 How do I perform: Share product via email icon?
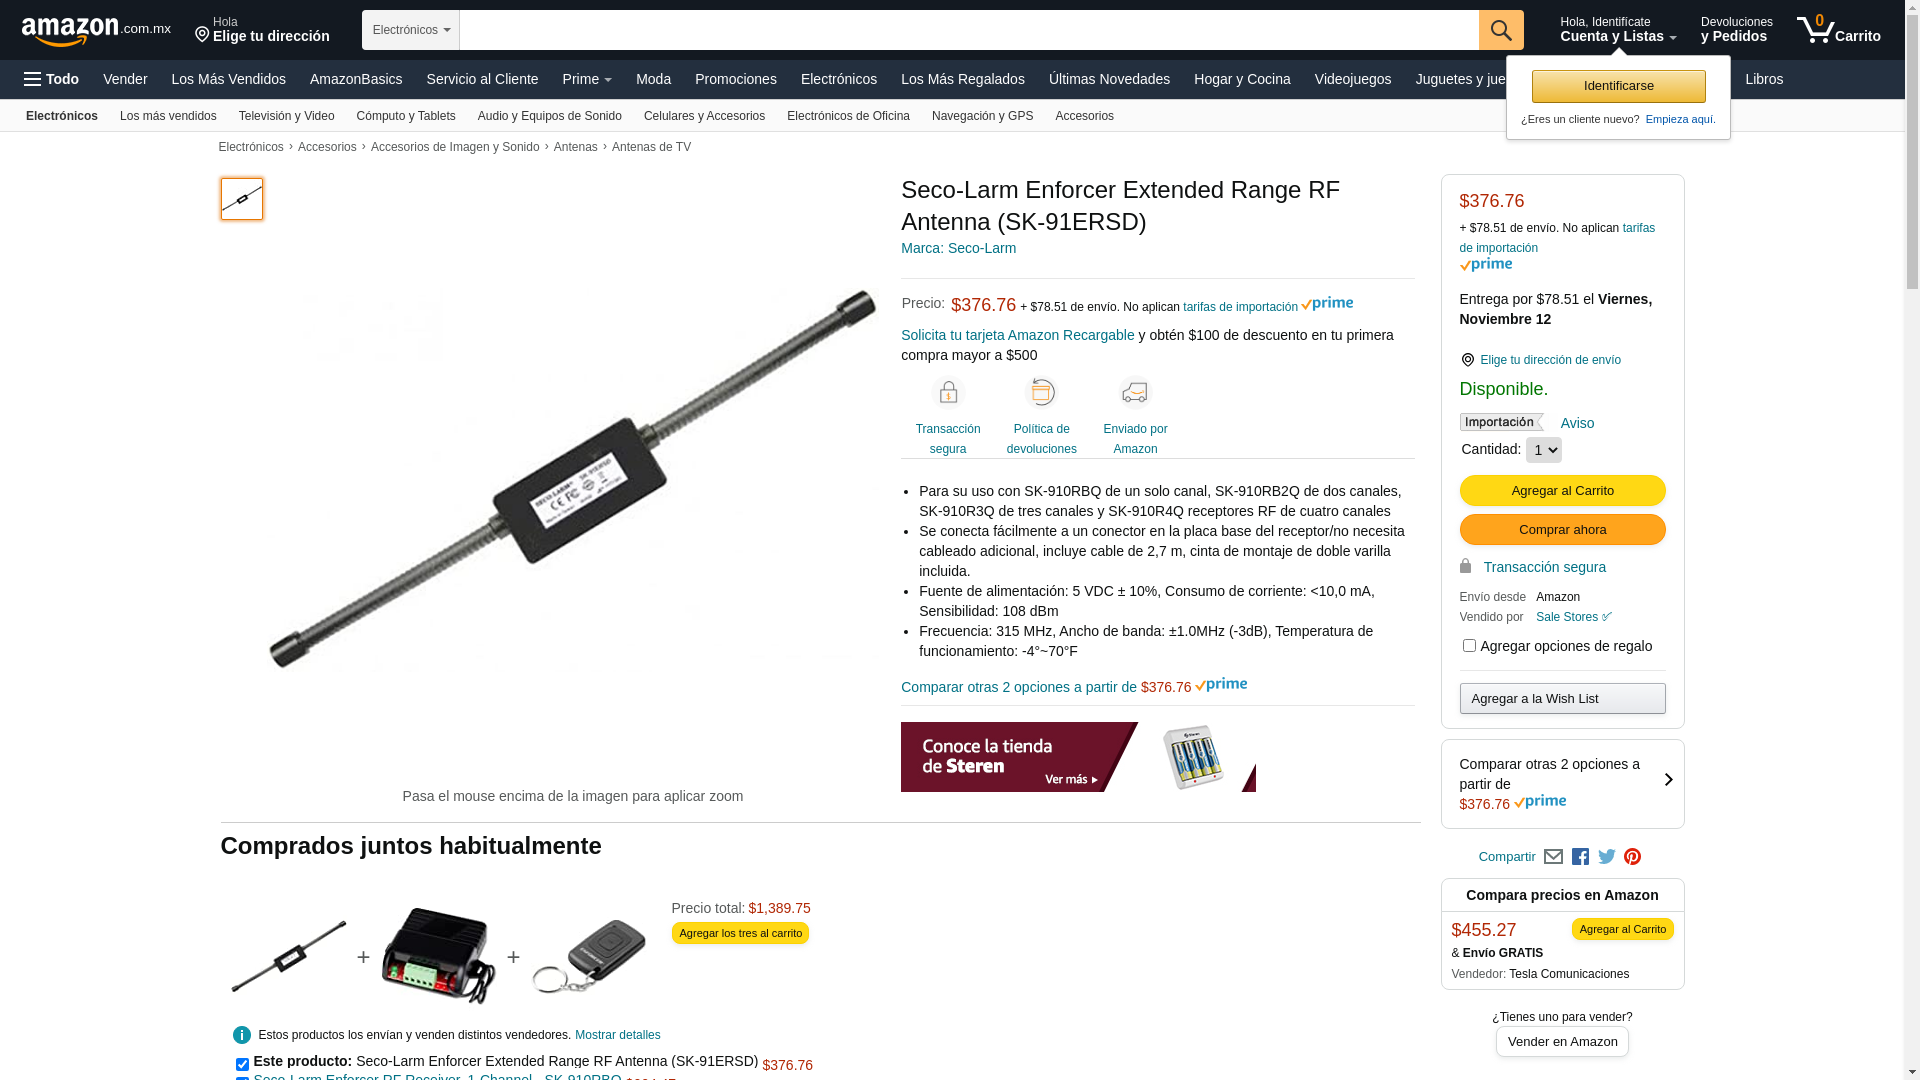click(x=1553, y=857)
